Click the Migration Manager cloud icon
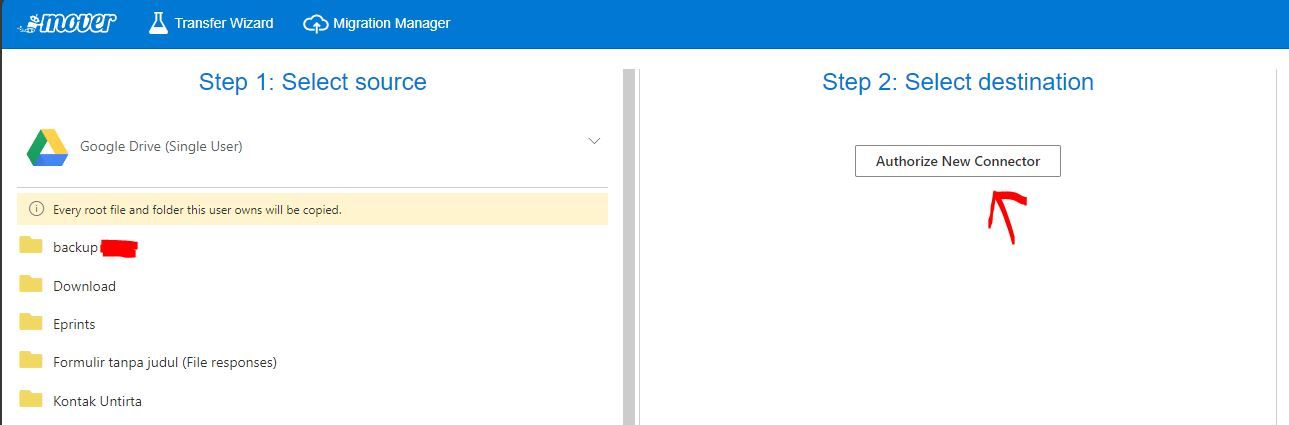The width and height of the screenshot is (1289, 425). (x=315, y=23)
